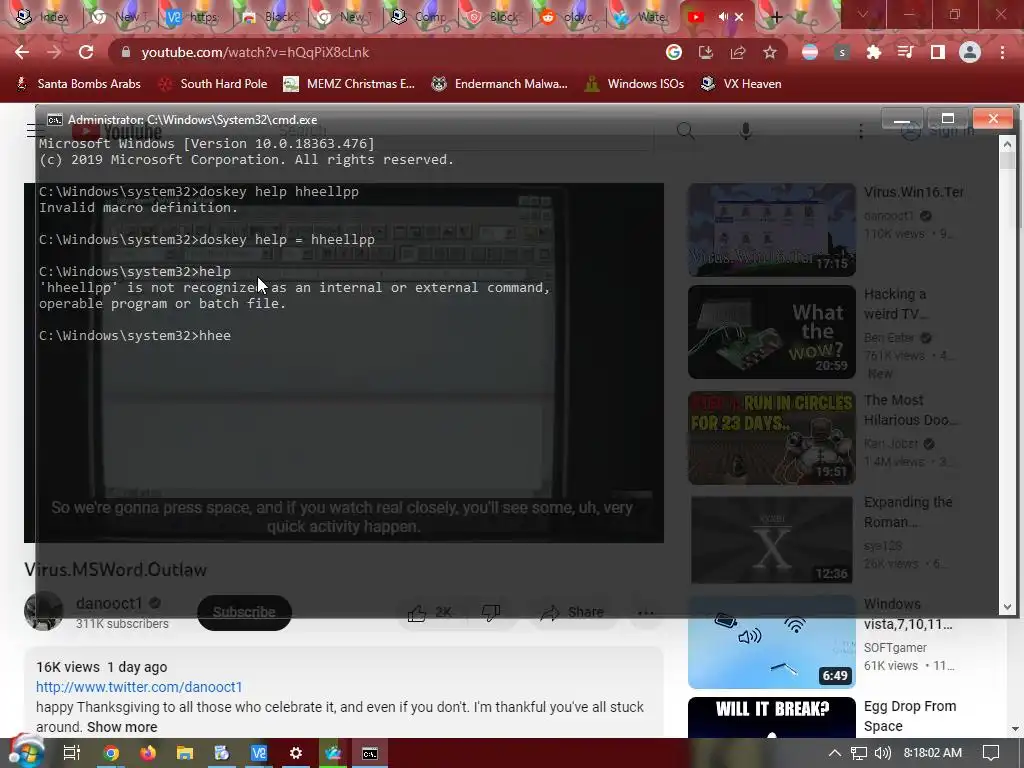Dislike the video with thumbs down
The width and height of the screenshot is (1024, 768).
coord(490,613)
